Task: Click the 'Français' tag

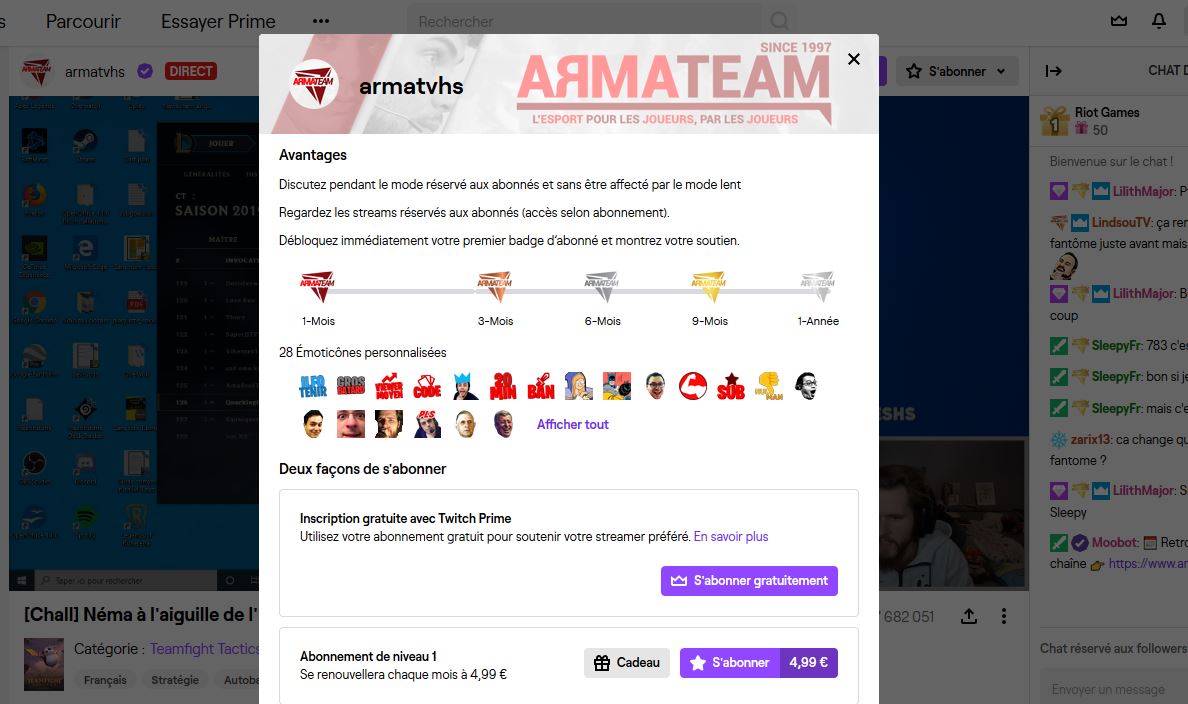Action: coord(105,680)
